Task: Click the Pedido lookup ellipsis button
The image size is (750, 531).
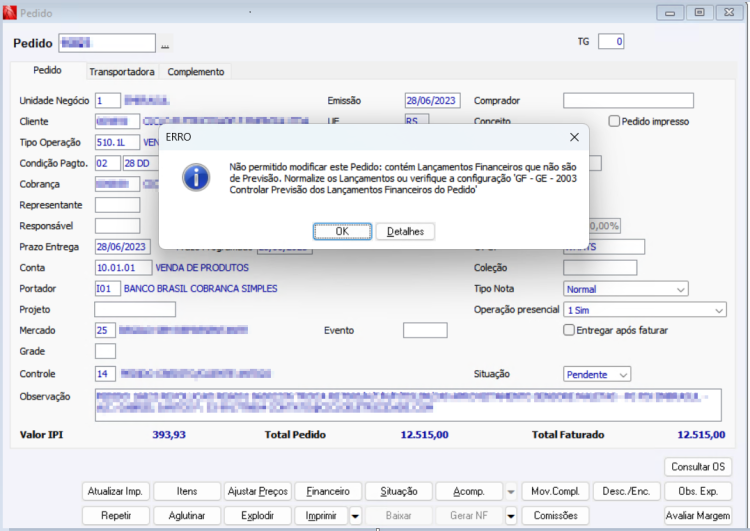Action: click(x=165, y=44)
